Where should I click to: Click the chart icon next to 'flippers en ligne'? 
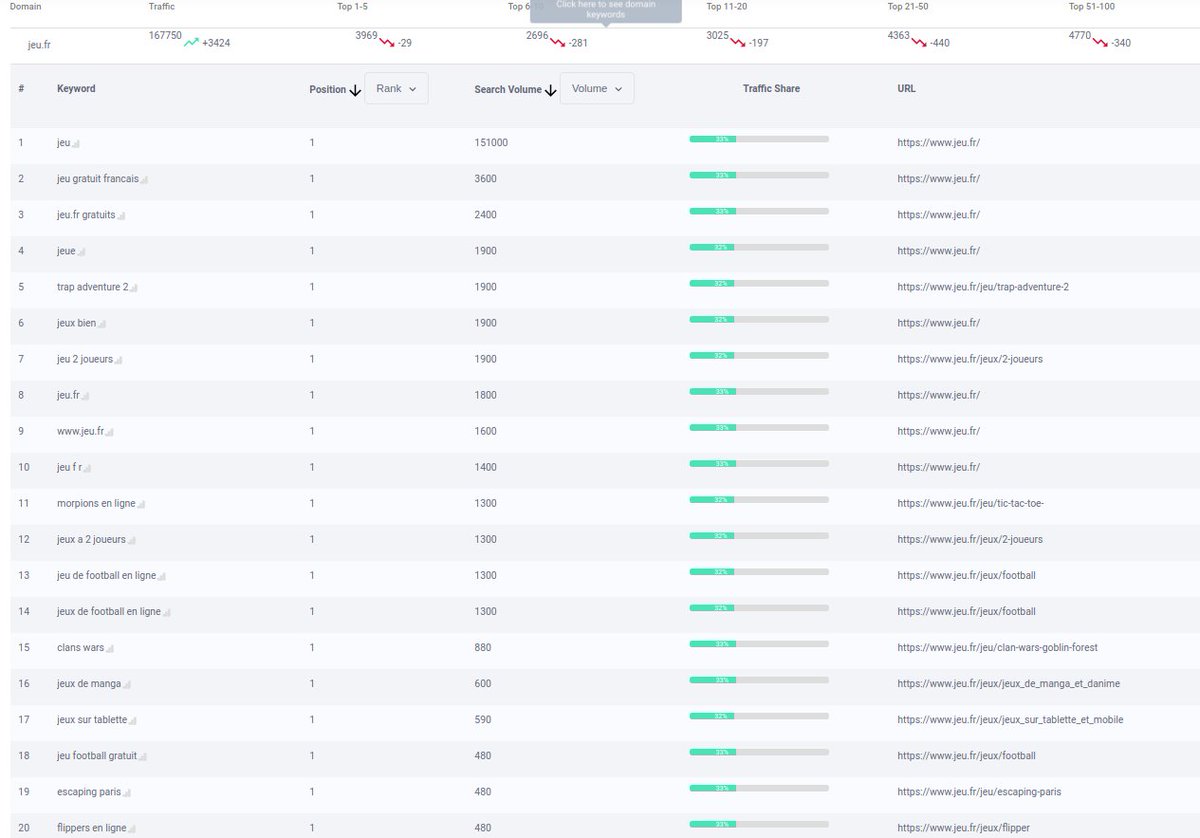pyautogui.click(x=134, y=829)
